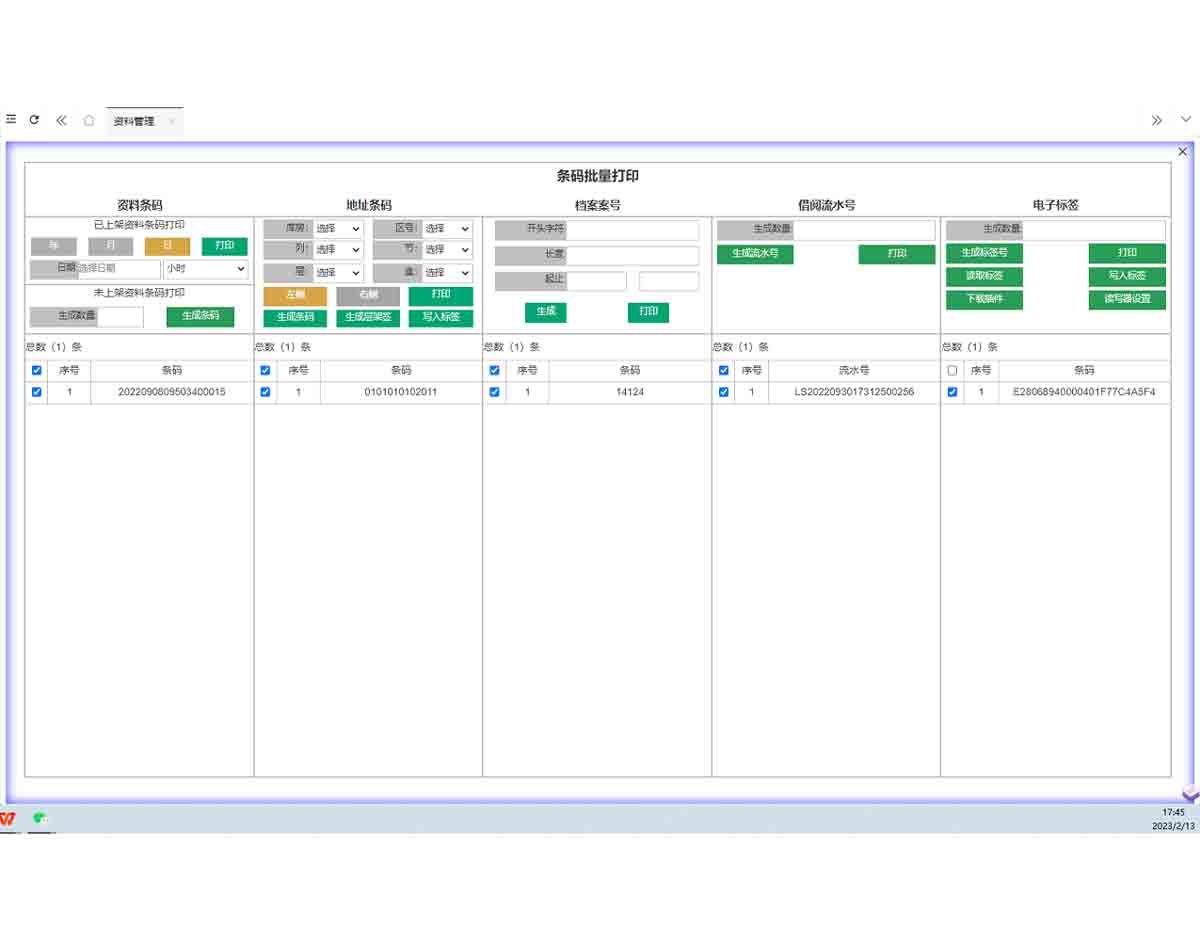Switch to the 资料管理 tab
1200x941 pixels.
tap(134, 121)
